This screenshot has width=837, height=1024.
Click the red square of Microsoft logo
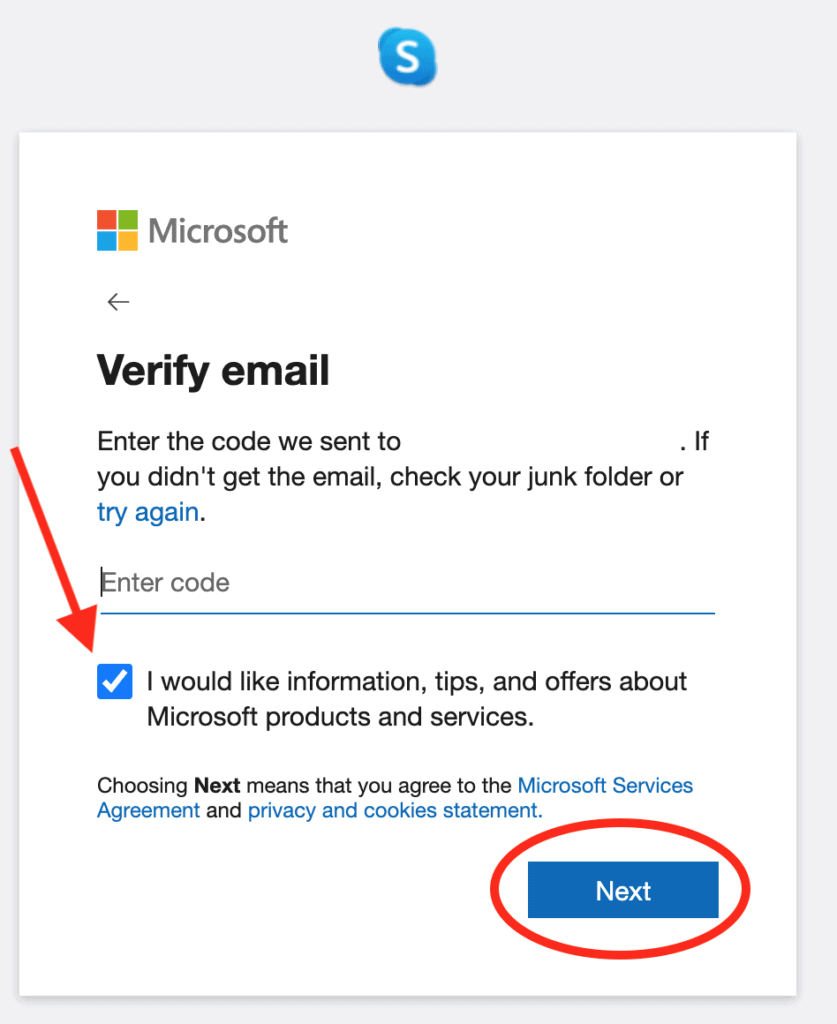click(x=107, y=220)
